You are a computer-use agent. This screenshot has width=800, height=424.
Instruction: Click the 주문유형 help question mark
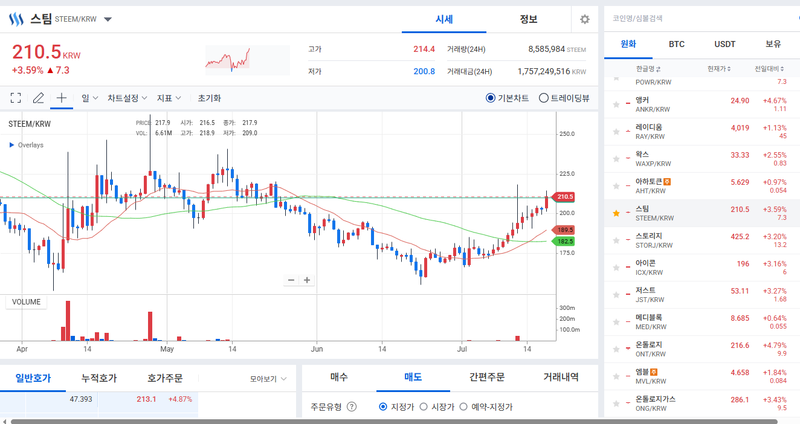point(352,407)
